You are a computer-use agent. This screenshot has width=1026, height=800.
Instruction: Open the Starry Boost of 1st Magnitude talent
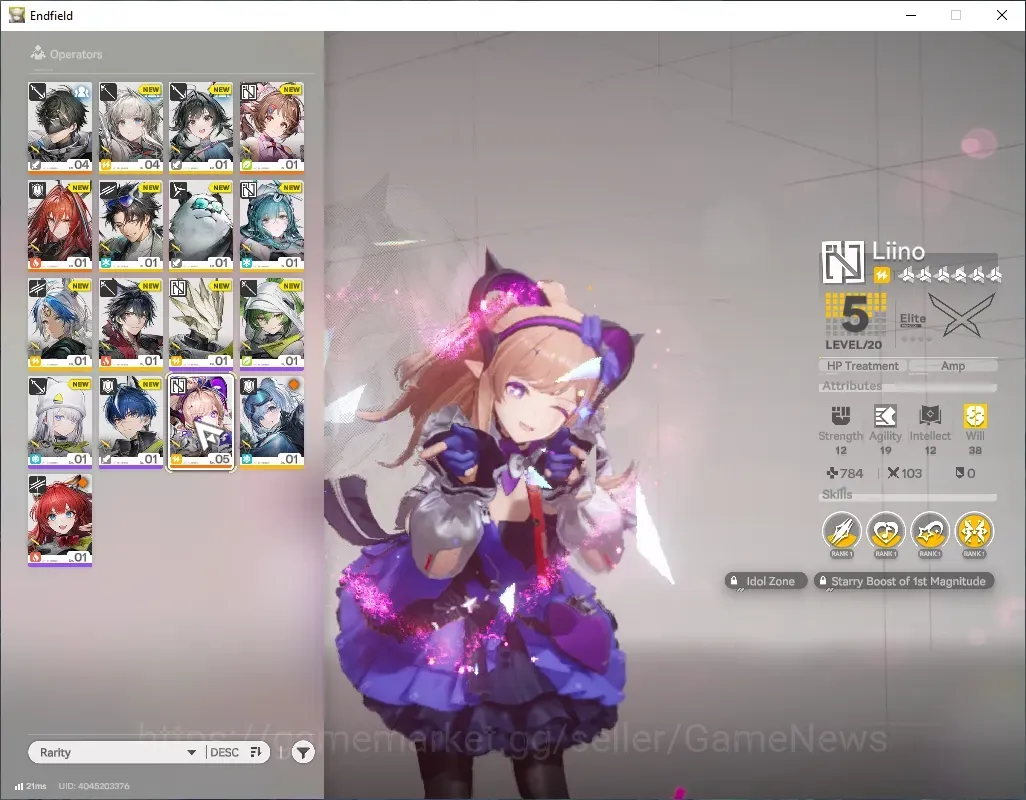tap(904, 581)
